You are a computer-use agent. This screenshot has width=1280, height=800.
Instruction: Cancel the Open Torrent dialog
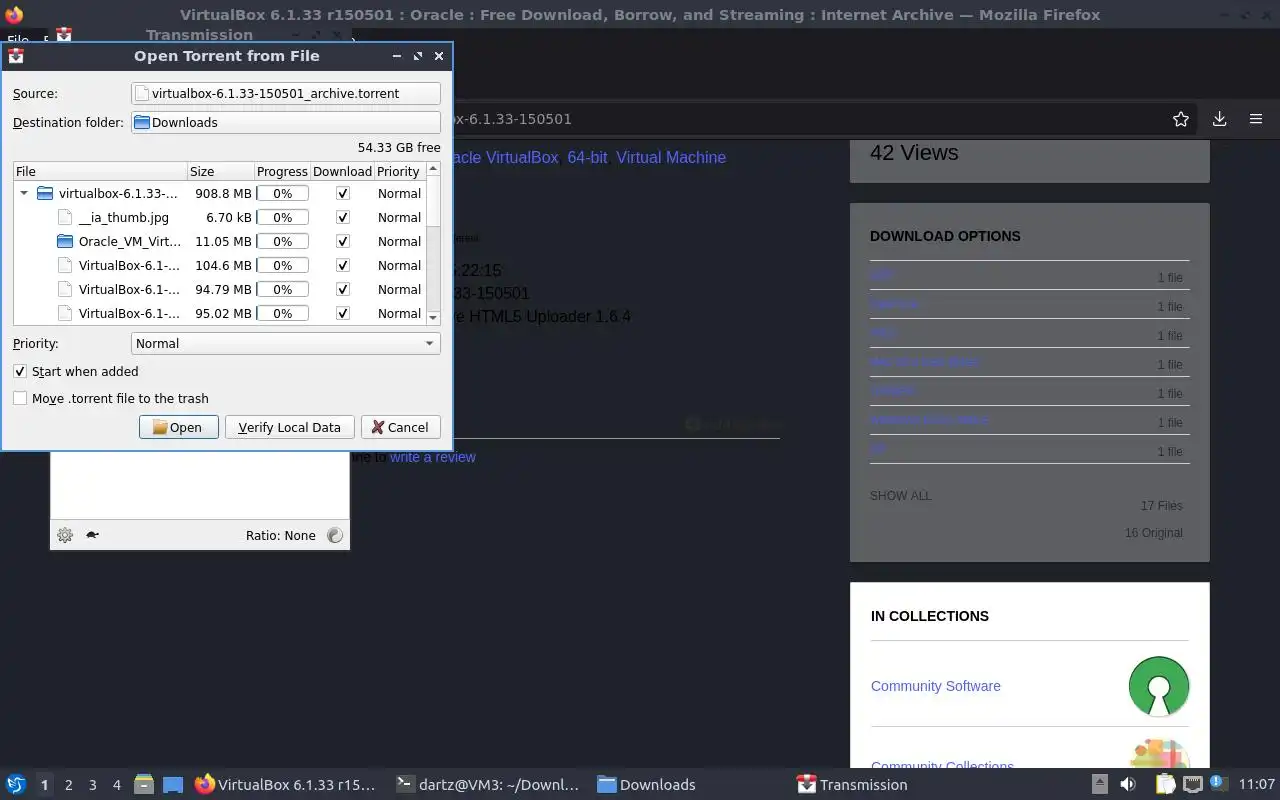(401, 427)
